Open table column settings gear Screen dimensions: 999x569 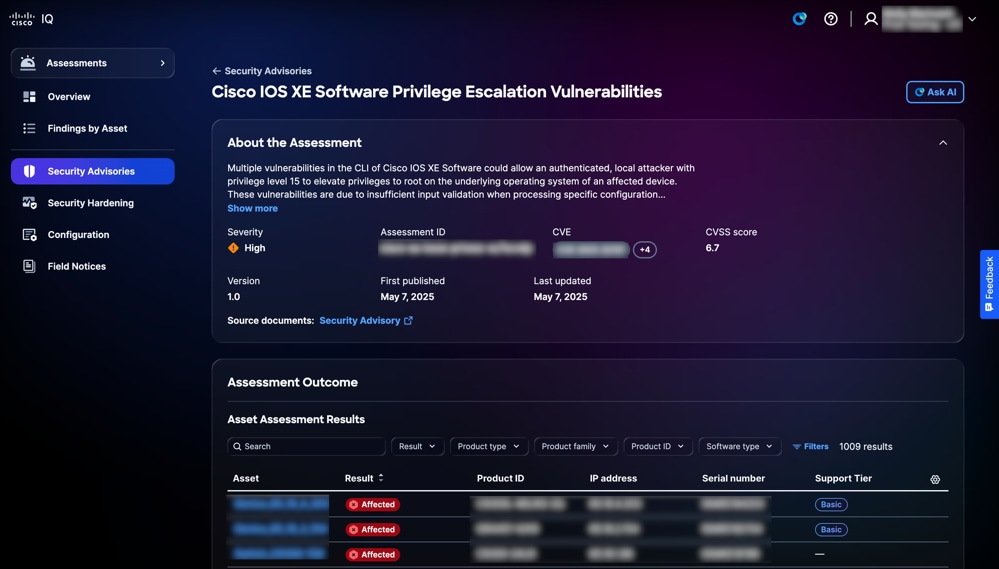pyautogui.click(x=935, y=479)
